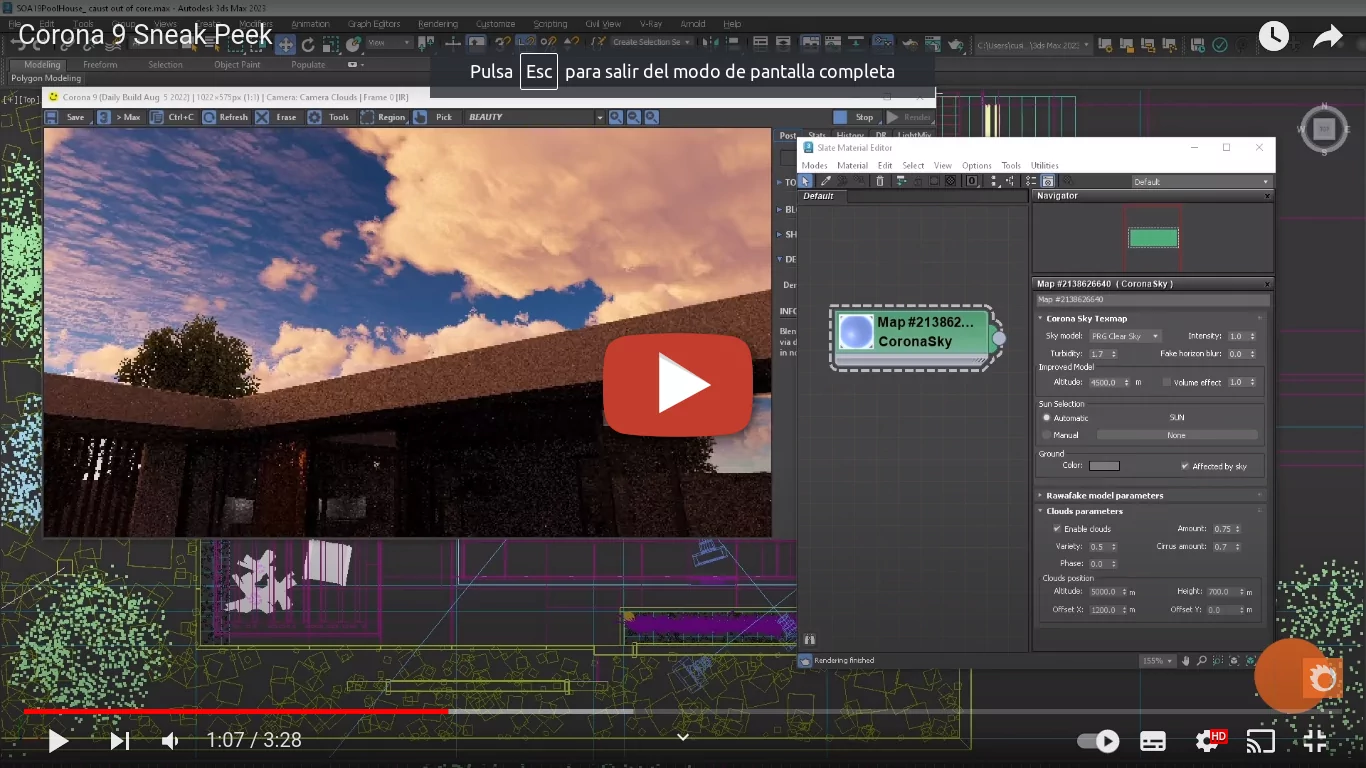Click clouds Altitude 5000.0 field
The width and height of the screenshot is (1366, 768).
(1106, 592)
